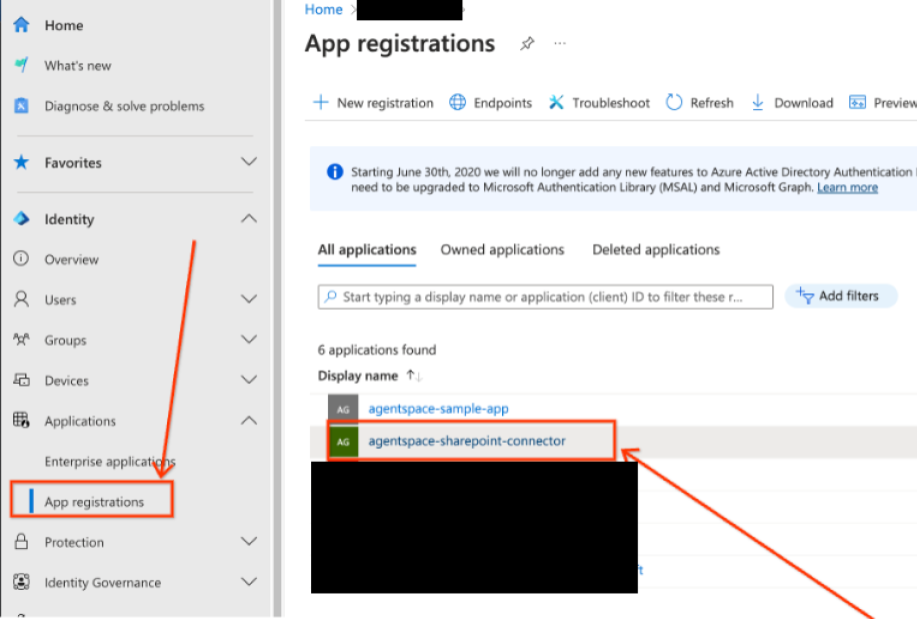Click the Devices icon in the sidebar

(20, 380)
